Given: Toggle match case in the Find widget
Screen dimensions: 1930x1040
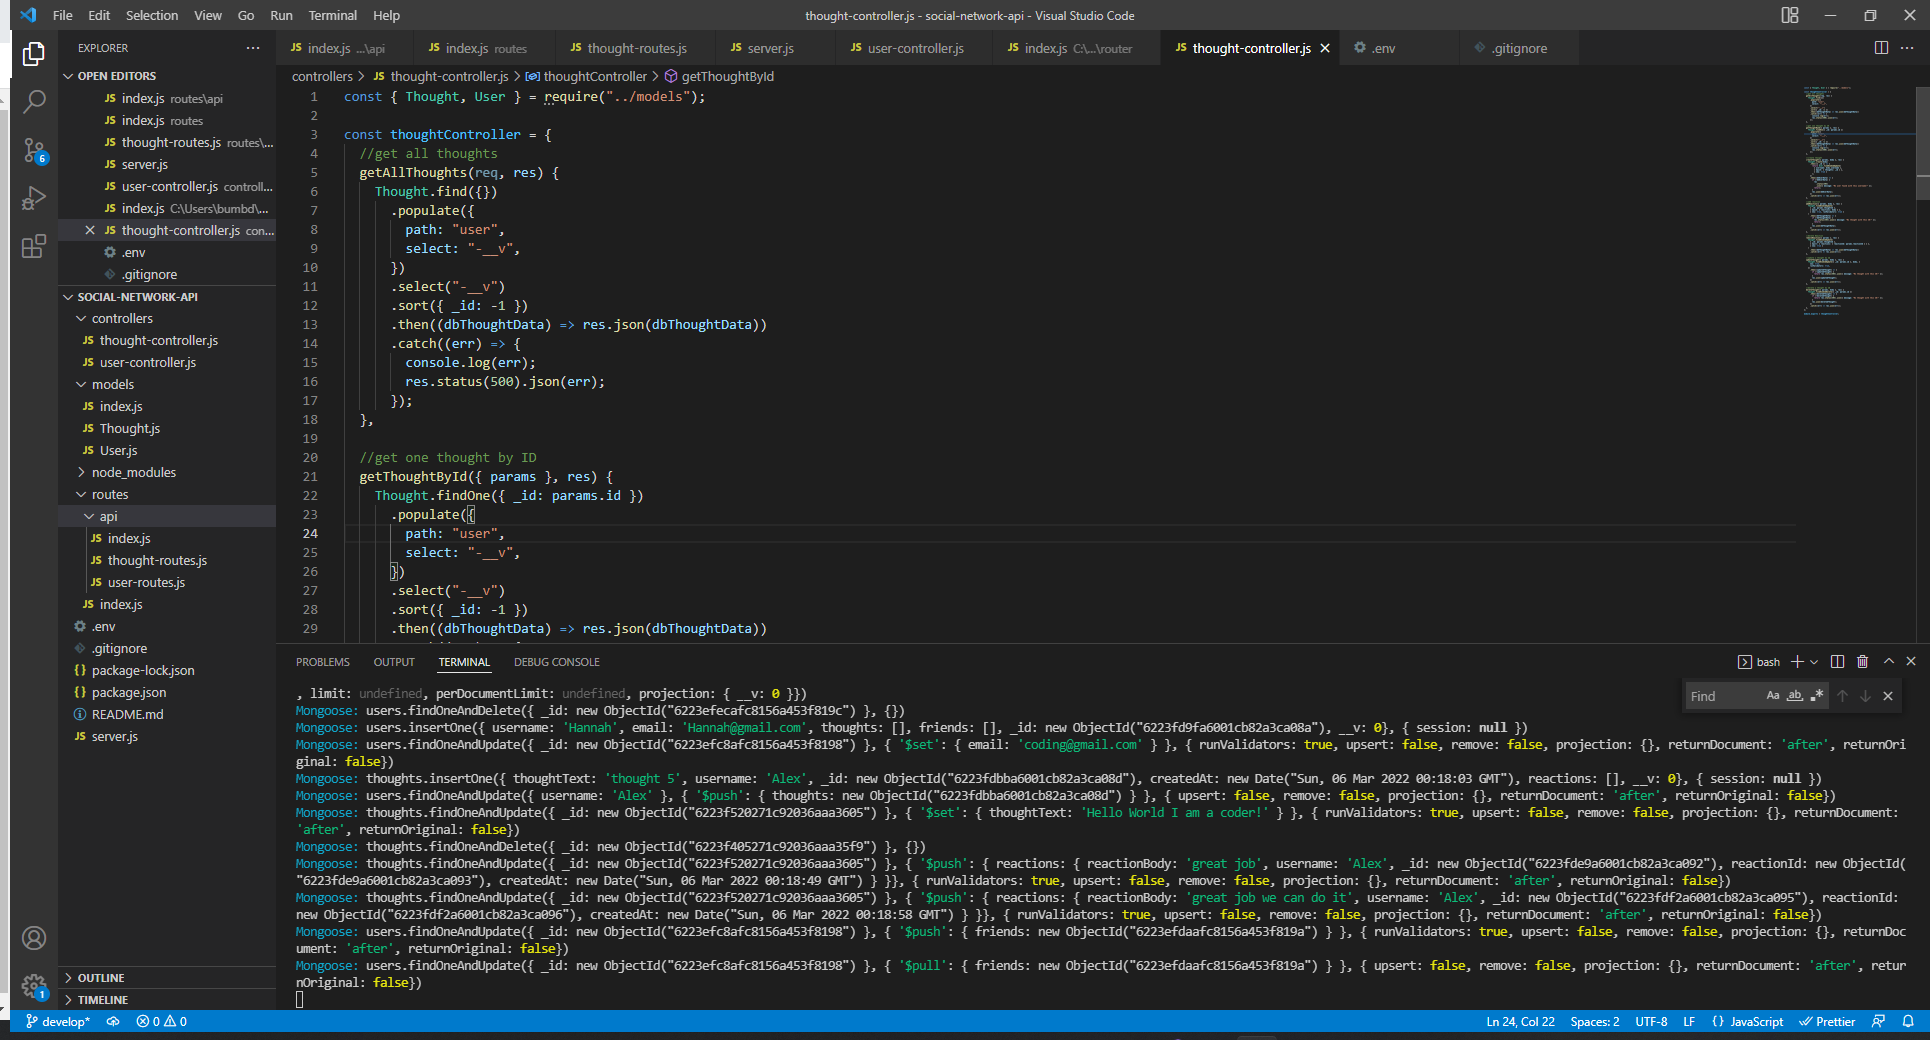Looking at the screenshot, I should click(x=1773, y=696).
